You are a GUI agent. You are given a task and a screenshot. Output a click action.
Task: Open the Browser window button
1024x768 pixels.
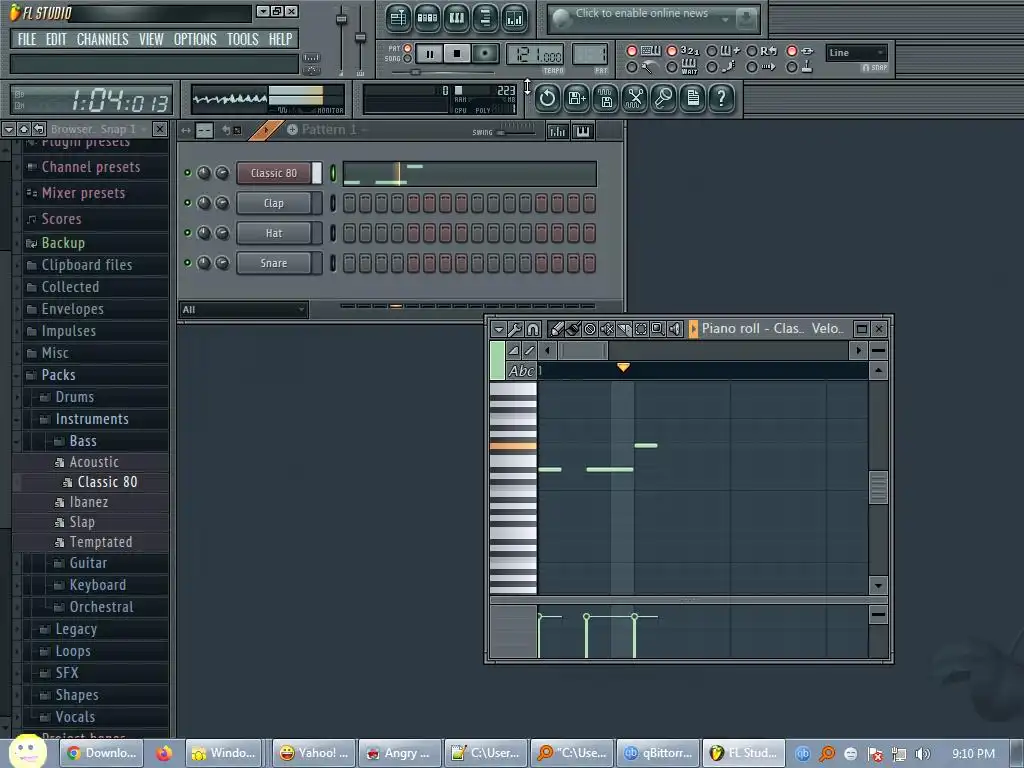click(485, 18)
